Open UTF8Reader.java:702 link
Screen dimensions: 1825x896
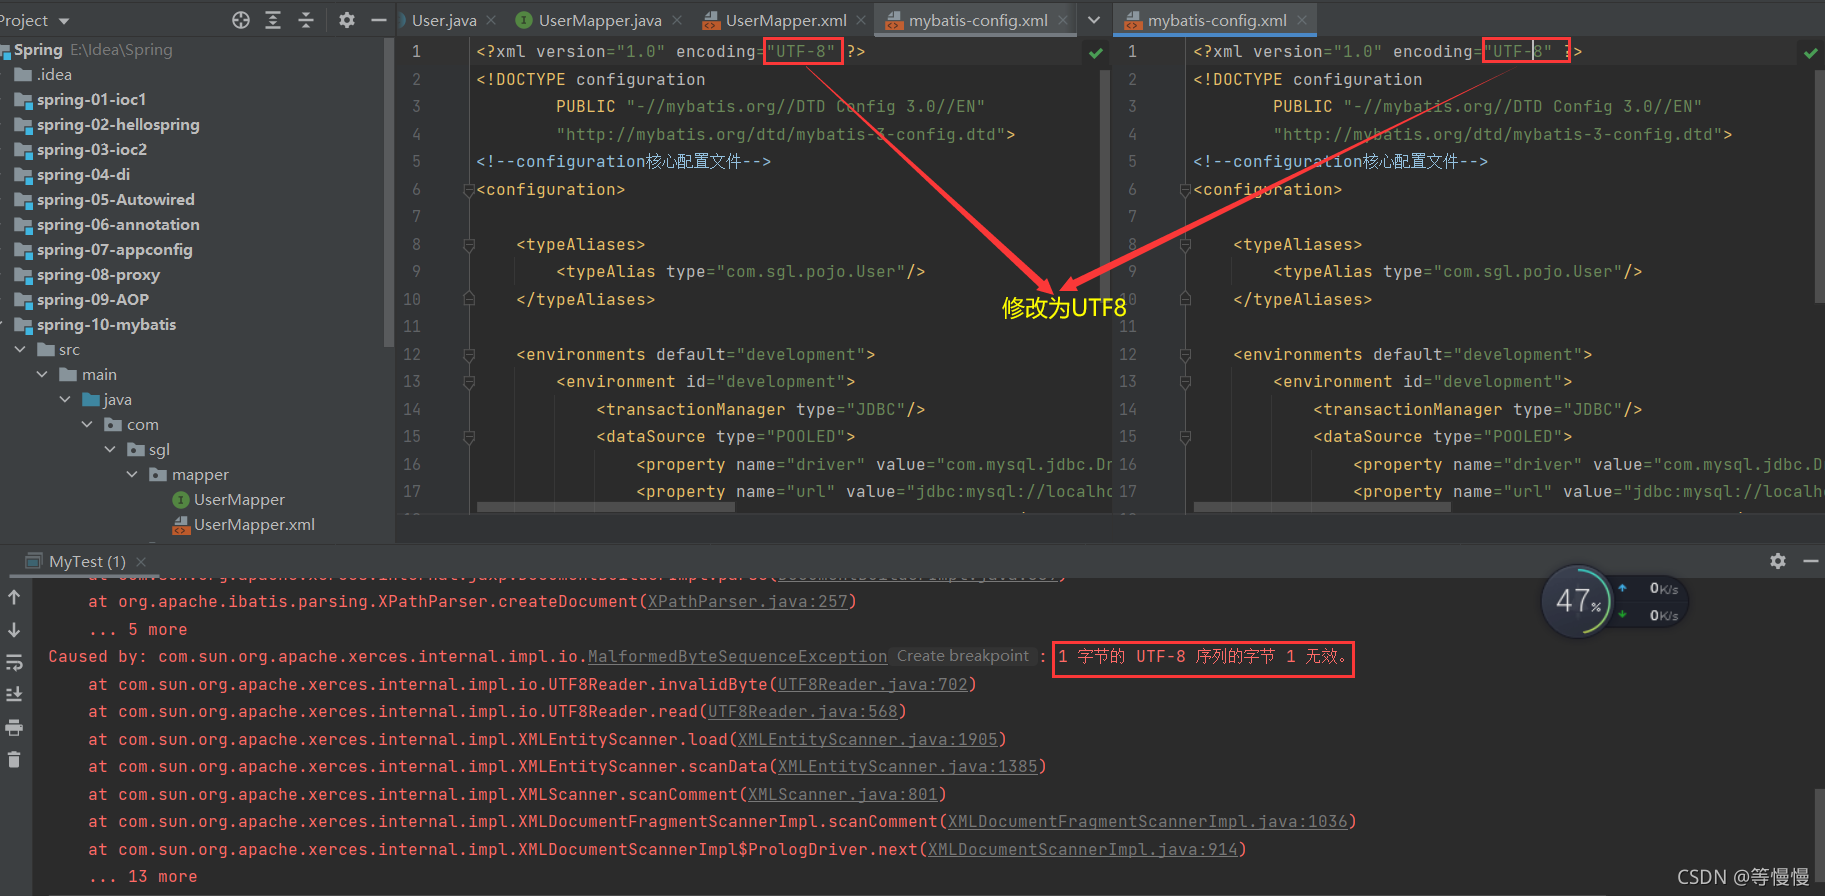coord(873,685)
